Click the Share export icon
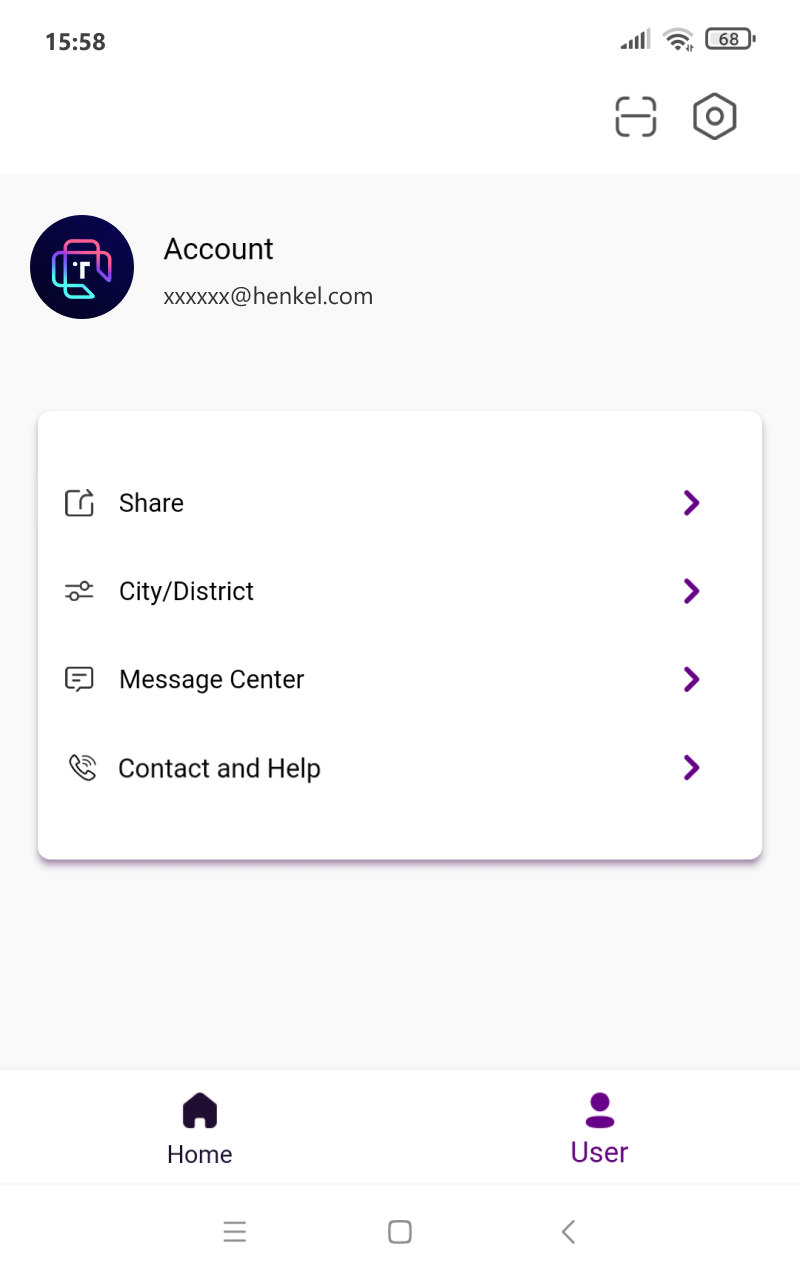 click(80, 503)
